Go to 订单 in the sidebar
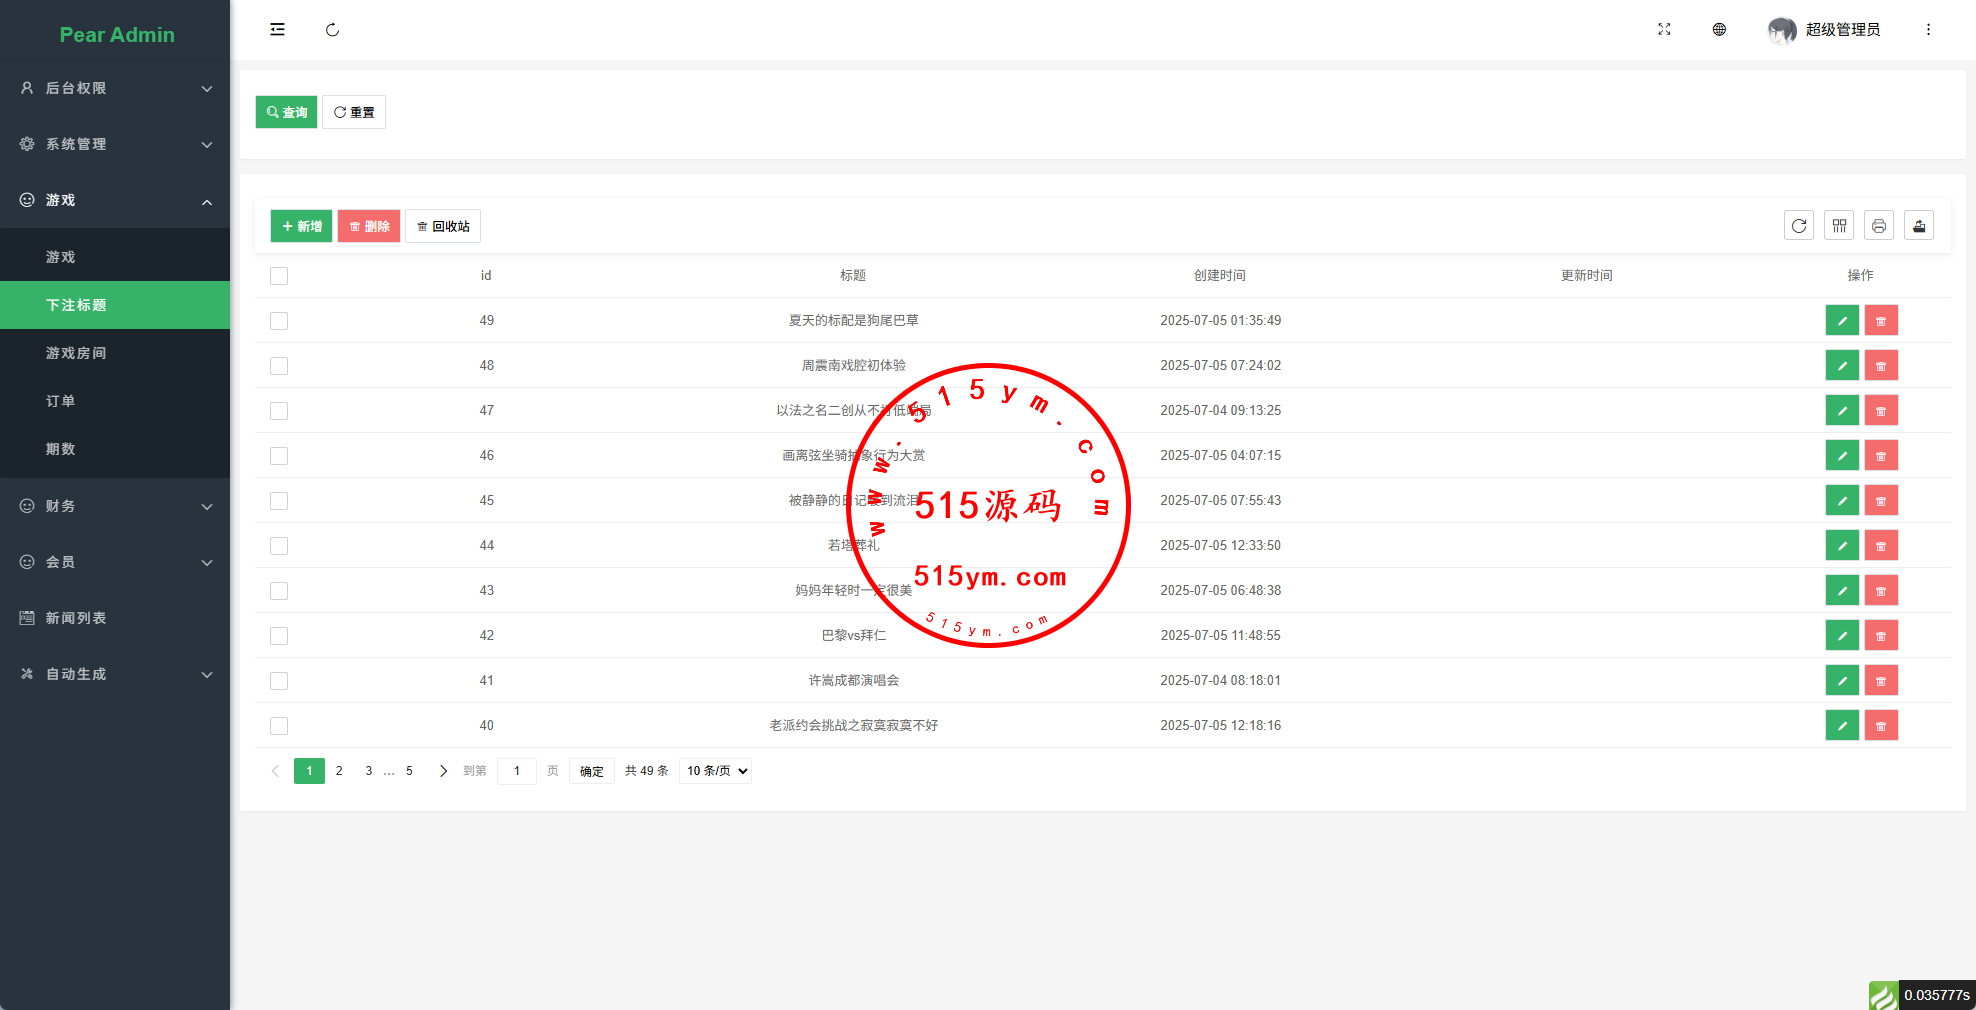Viewport: 1976px width, 1010px height. [60, 401]
